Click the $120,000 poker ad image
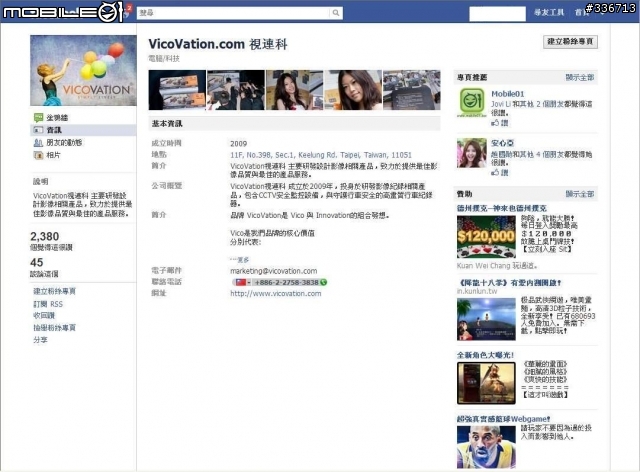640x472 pixels. [x=486, y=237]
